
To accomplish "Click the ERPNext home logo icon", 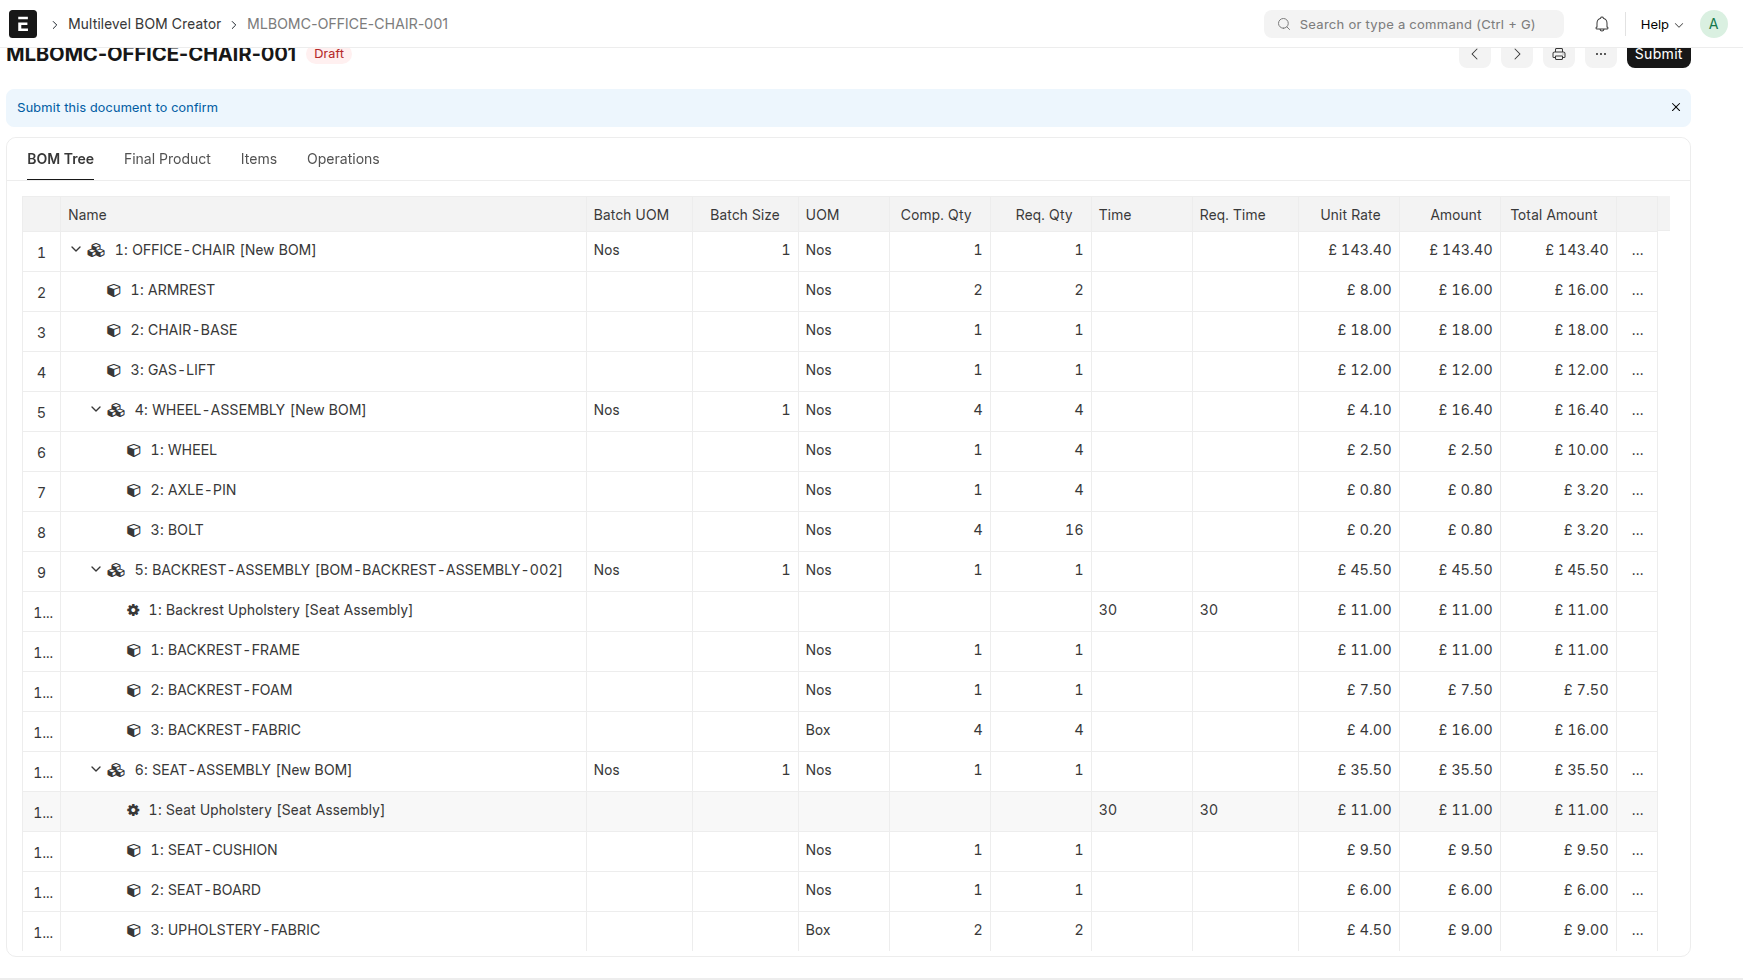I will [x=22, y=24].
